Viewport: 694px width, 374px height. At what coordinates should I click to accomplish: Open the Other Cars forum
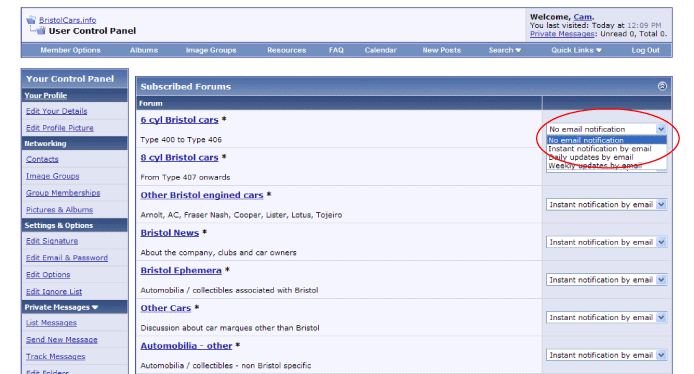click(166, 308)
